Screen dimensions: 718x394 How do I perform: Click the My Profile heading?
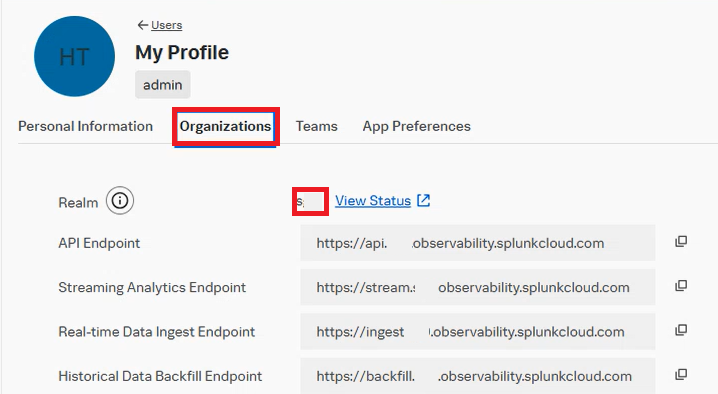182,53
